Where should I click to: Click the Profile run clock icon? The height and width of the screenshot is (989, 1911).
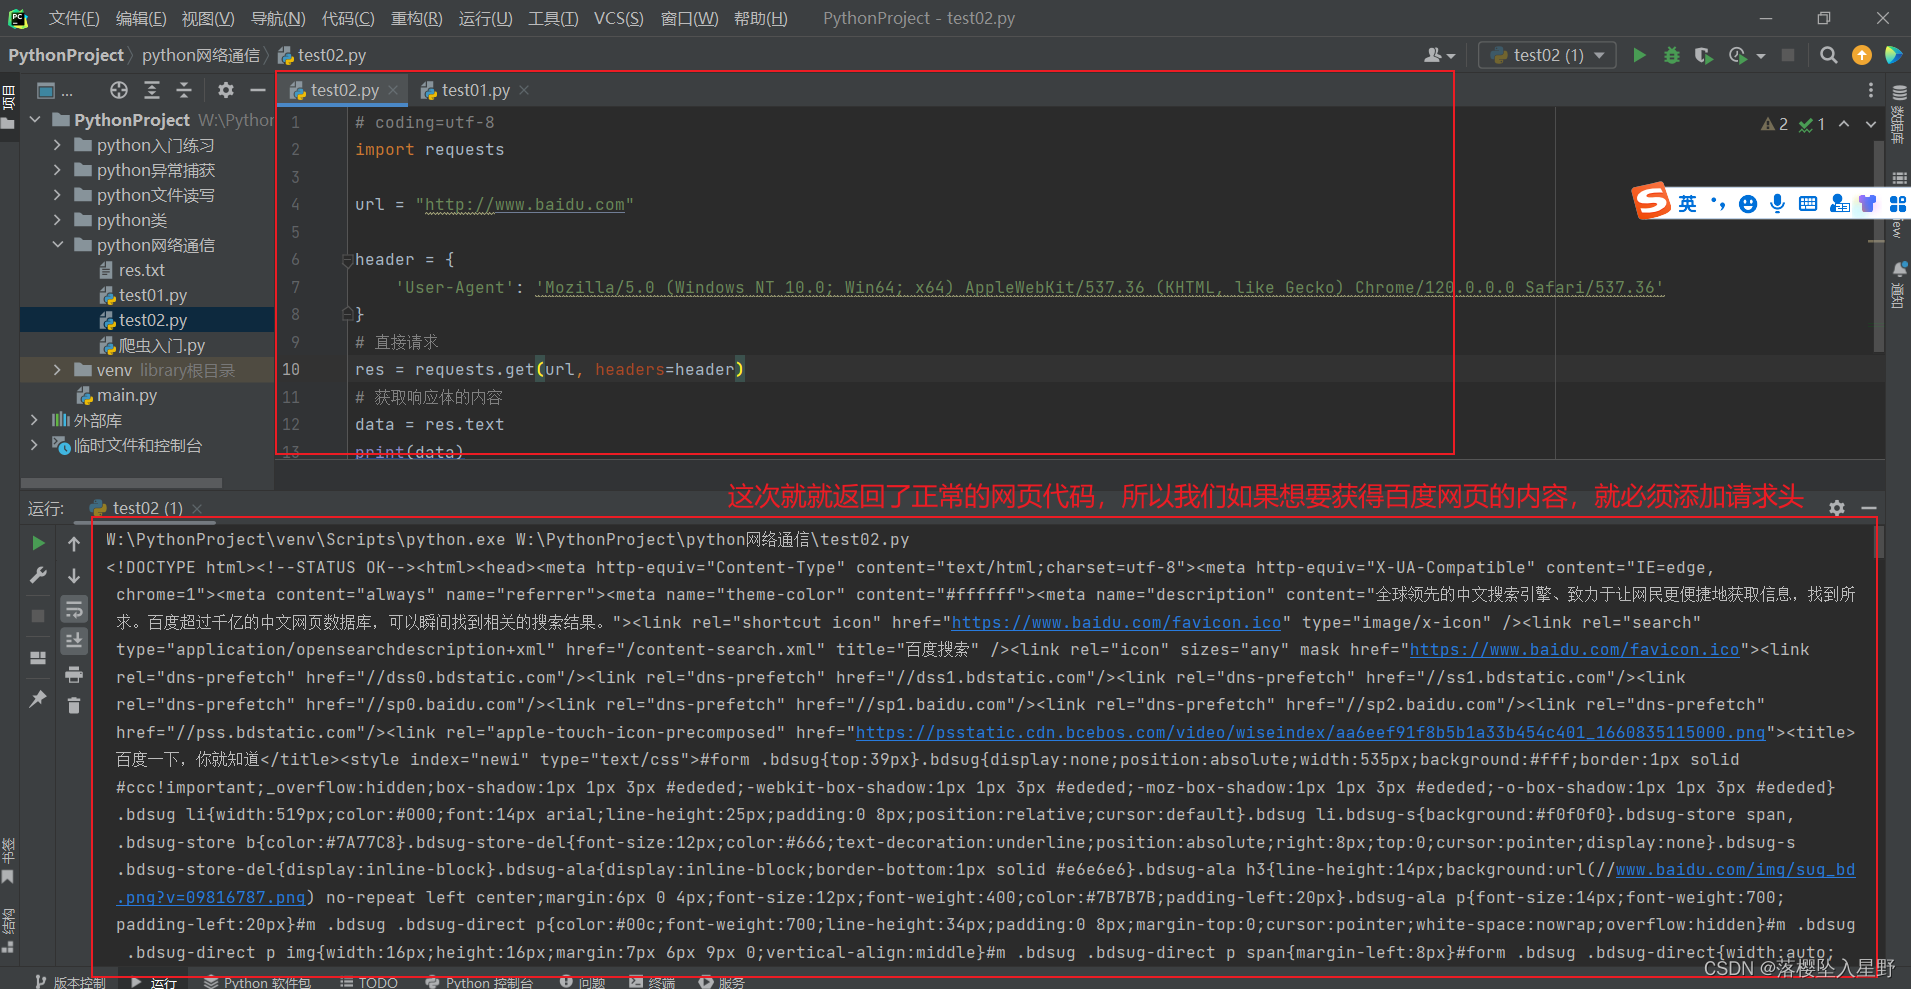coord(1738,55)
